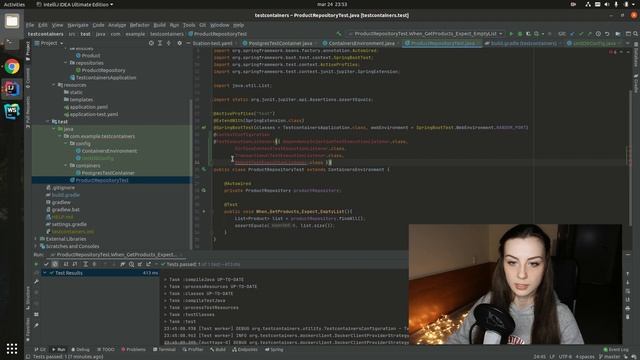Click the Git update project arrow

click(572, 34)
